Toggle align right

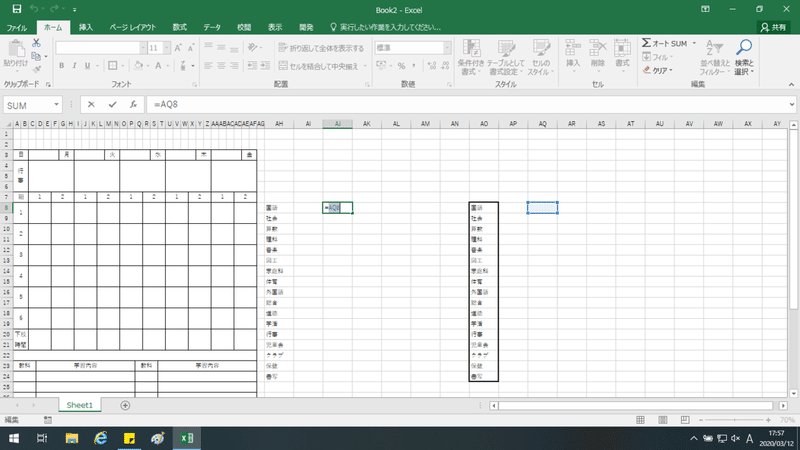[234, 66]
